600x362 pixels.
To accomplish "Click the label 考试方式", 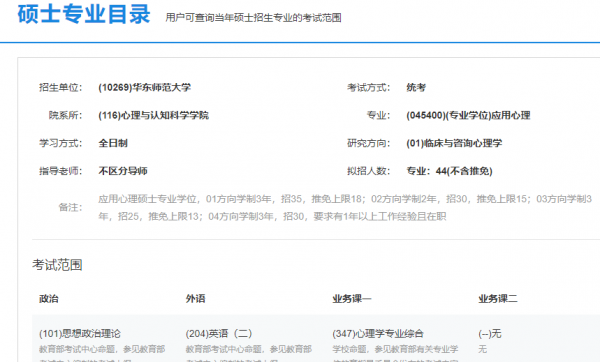I will pyautogui.click(x=368, y=88).
